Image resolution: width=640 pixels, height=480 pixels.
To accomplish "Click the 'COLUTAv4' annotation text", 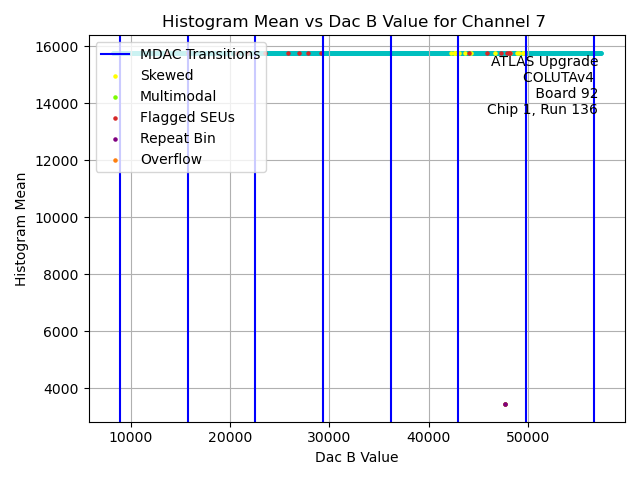I will click(560, 78).
